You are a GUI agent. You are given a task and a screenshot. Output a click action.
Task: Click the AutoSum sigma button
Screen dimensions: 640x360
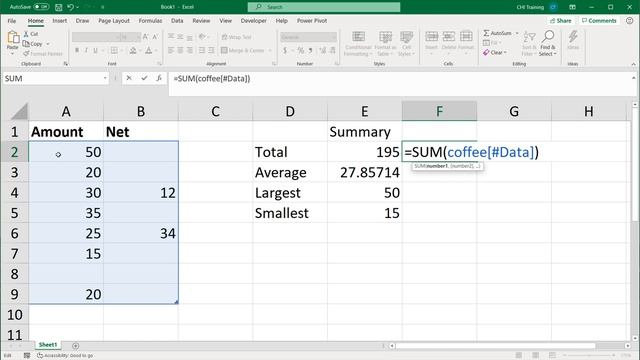(497, 33)
